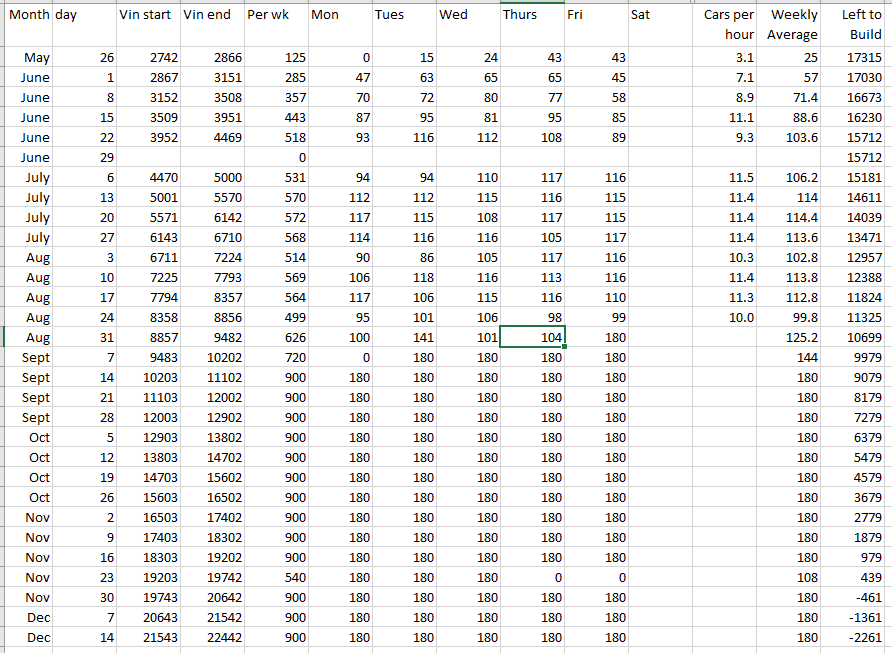Screen dimensions: 892x653
Task: Select the Weekly Average value 125.2
Action: [792, 338]
